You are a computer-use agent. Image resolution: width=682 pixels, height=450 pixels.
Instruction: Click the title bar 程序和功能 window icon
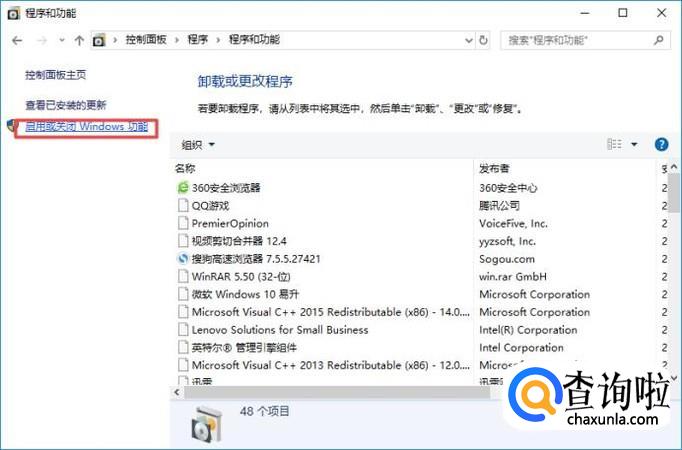pyautogui.click(x=13, y=13)
